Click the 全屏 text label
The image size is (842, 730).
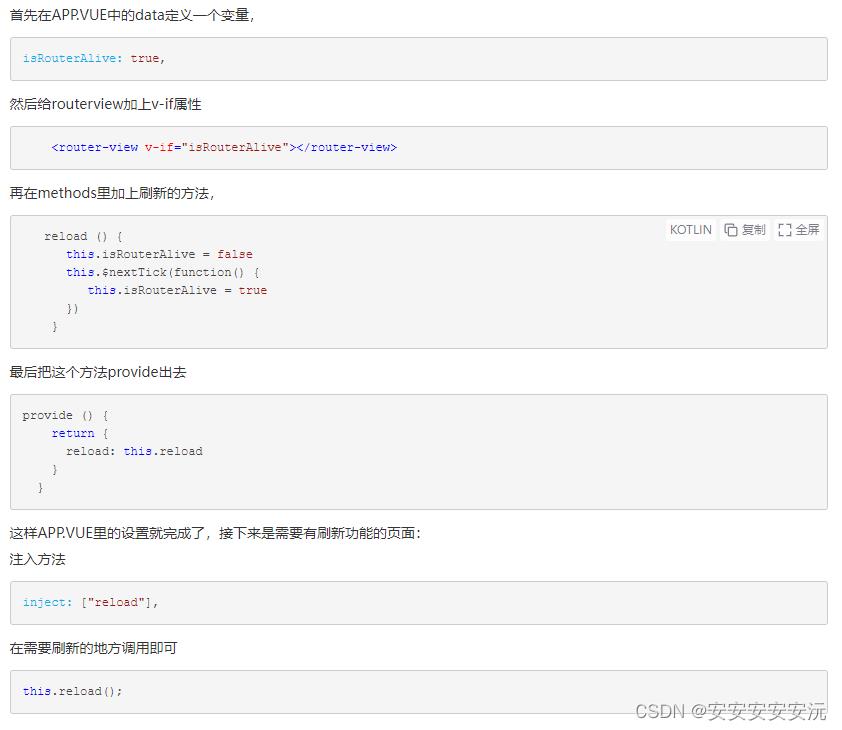pos(807,230)
